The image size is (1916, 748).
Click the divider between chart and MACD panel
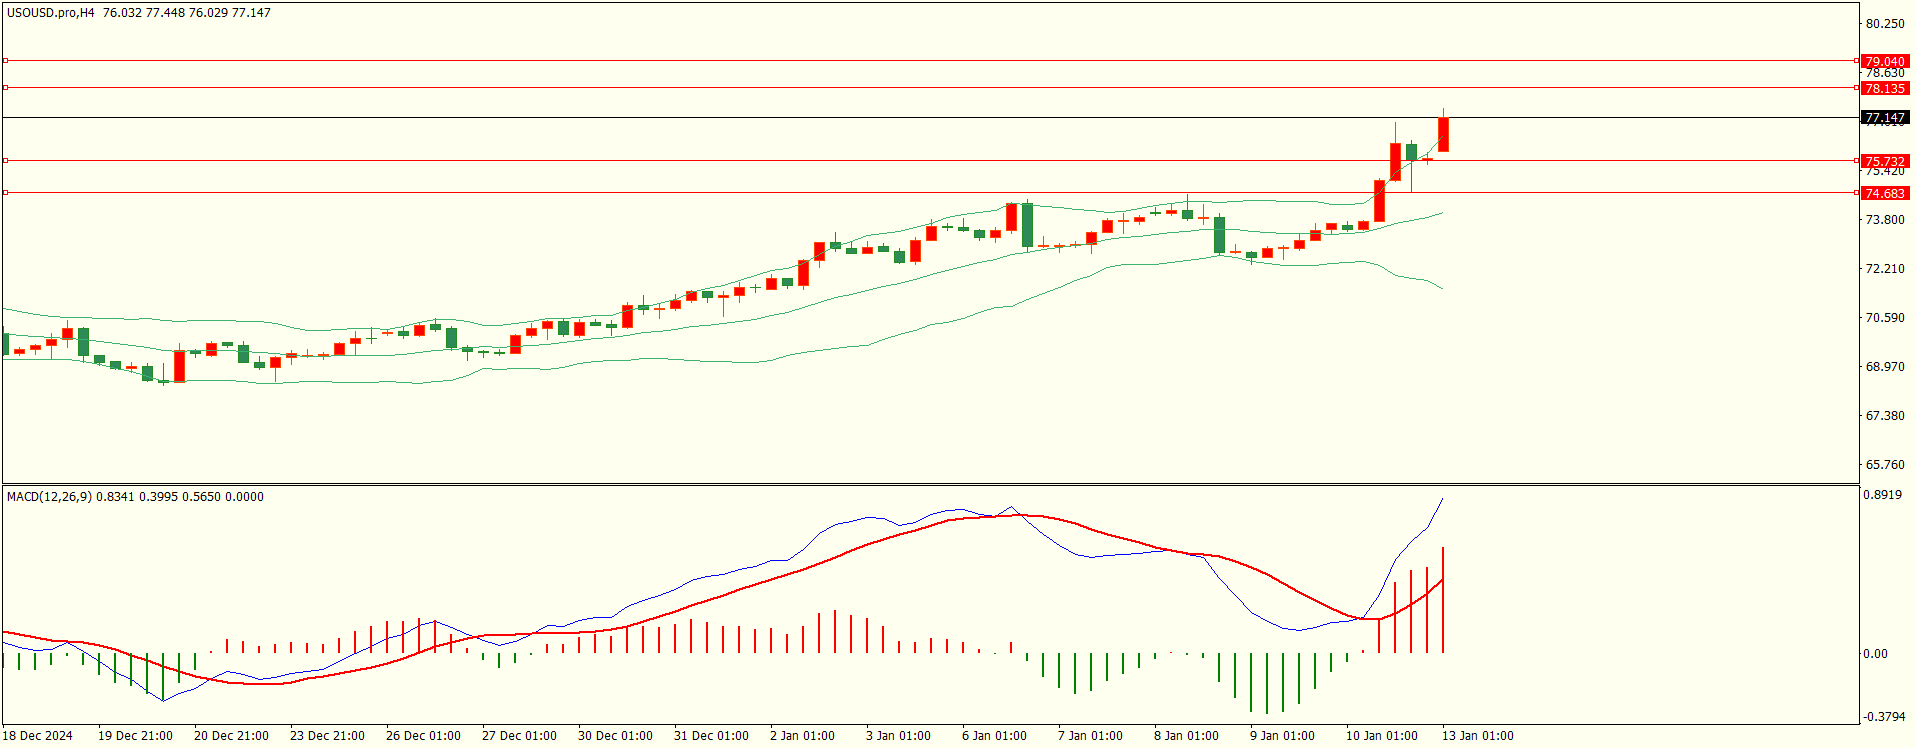click(930, 485)
